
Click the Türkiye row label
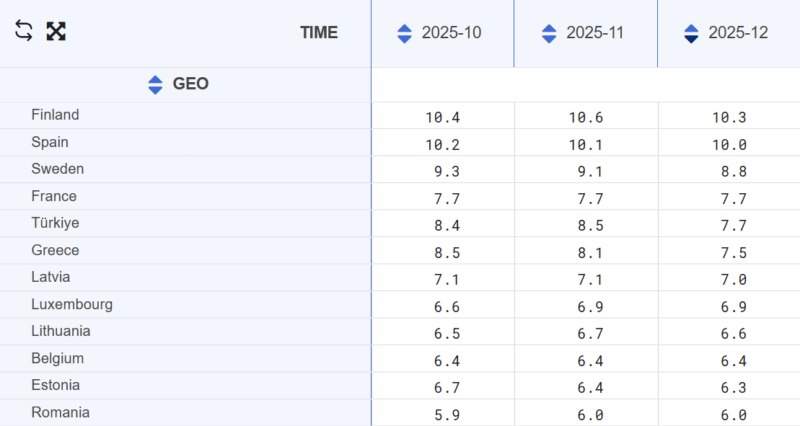pos(55,223)
